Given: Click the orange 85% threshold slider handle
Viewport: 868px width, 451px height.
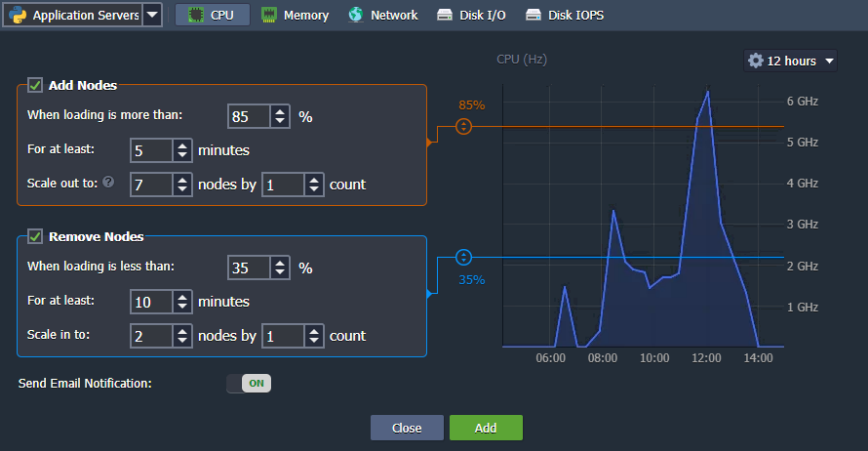Looking at the screenshot, I should point(463,127).
